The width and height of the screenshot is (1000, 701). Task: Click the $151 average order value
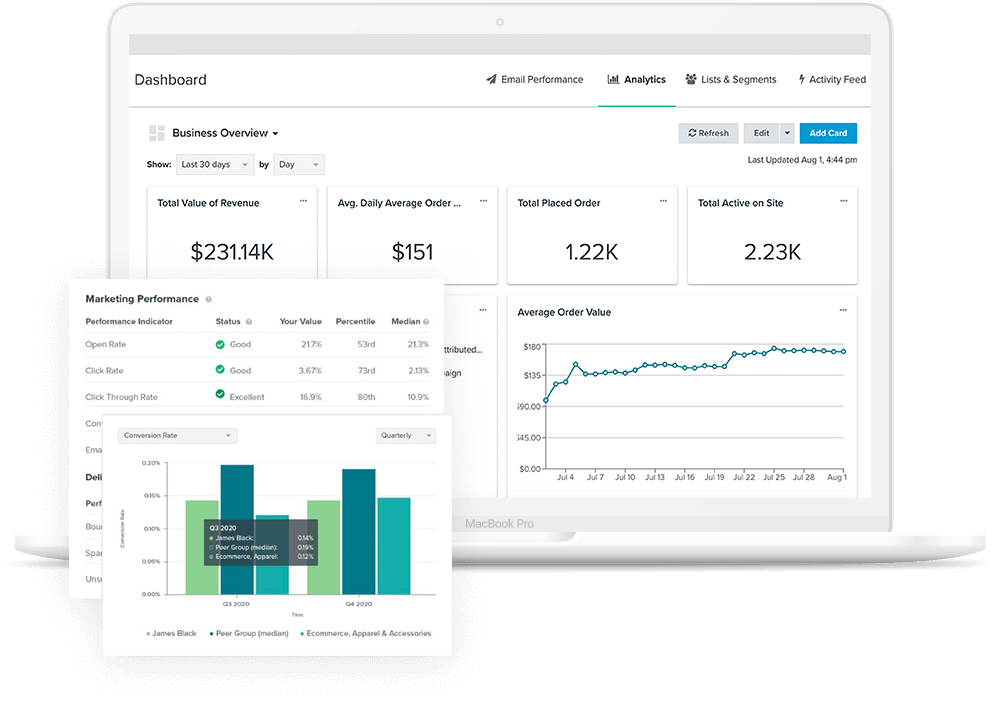(x=412, y=252)
